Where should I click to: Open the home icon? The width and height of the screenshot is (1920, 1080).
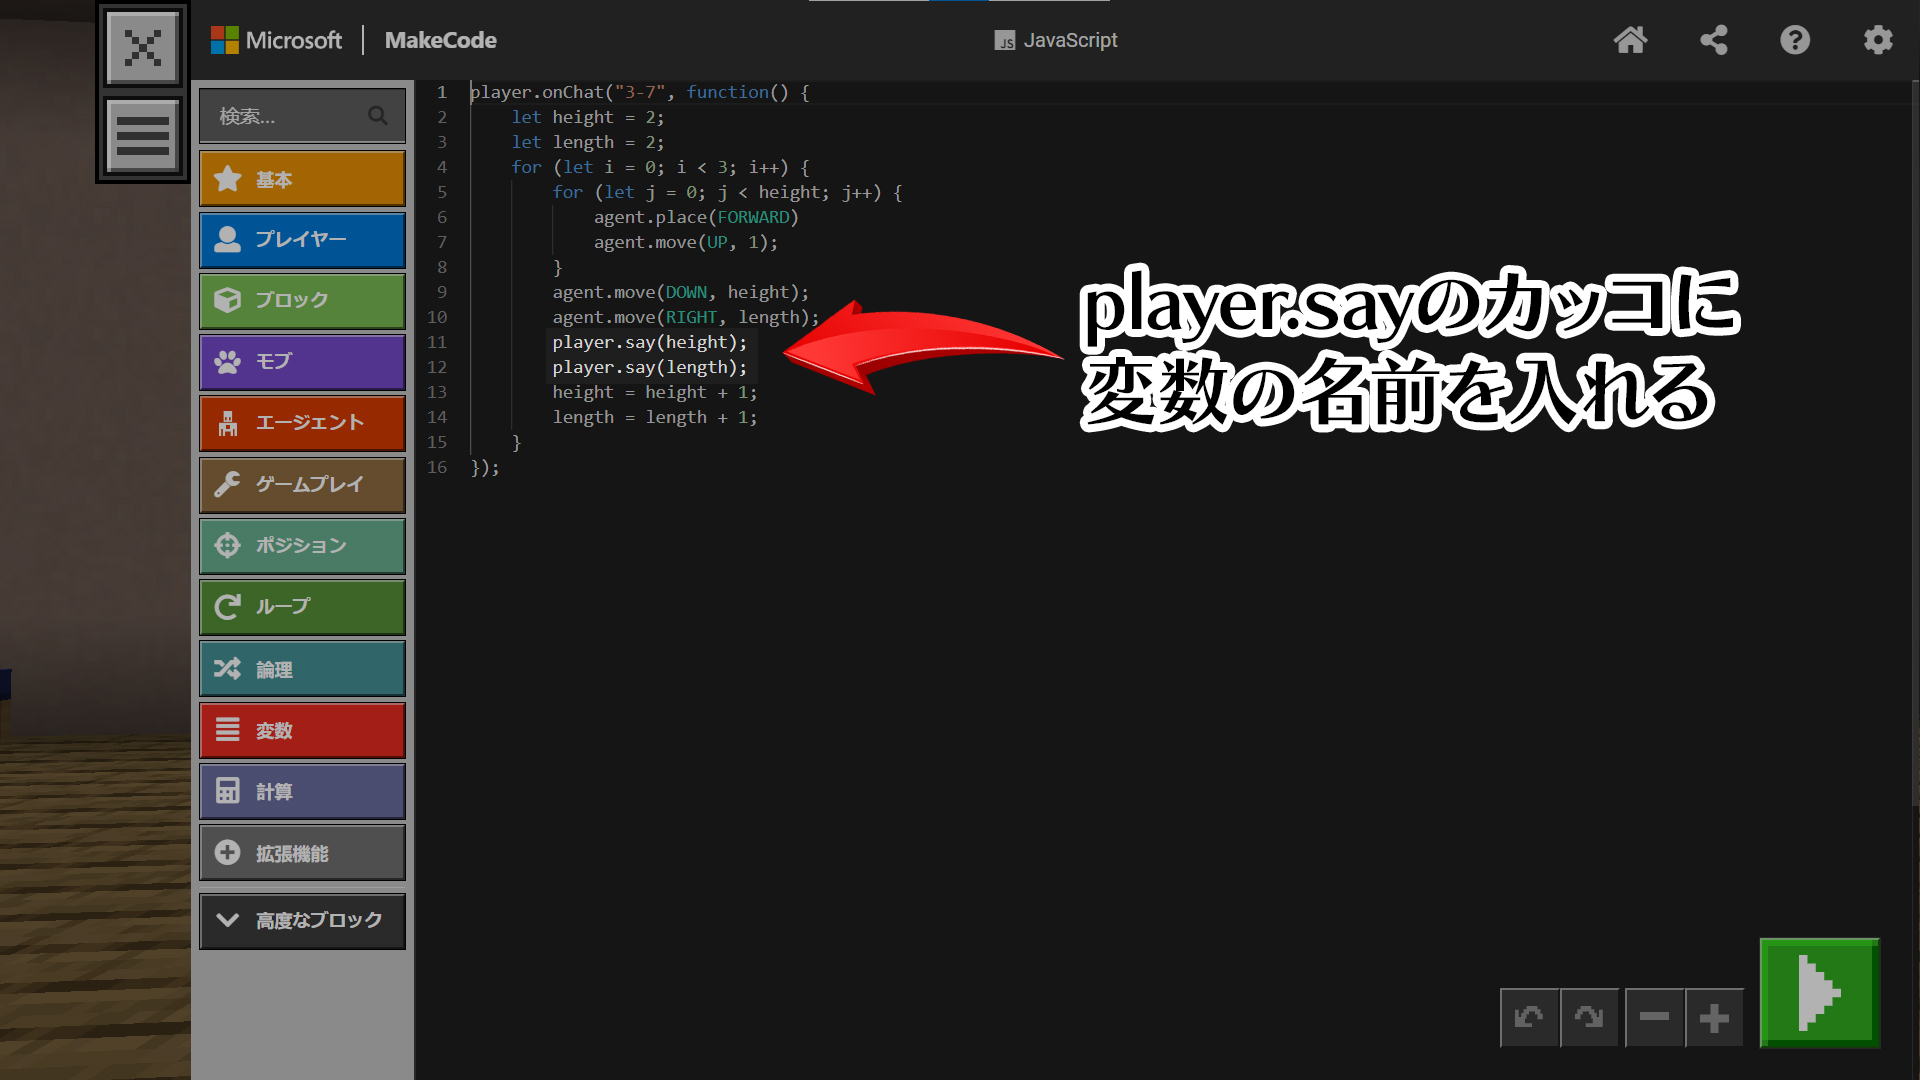pos(1630,40)
